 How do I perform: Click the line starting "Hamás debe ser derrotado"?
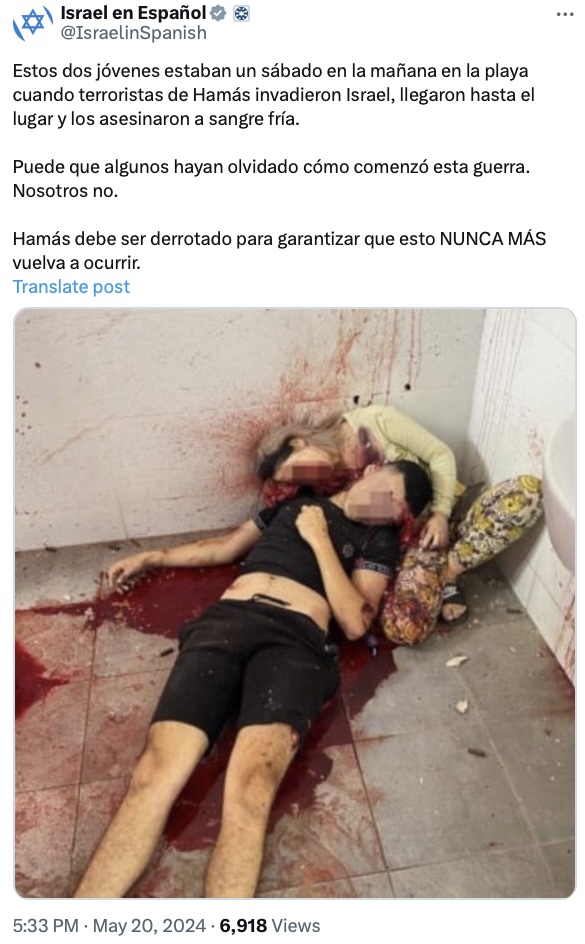click(279, 239)
